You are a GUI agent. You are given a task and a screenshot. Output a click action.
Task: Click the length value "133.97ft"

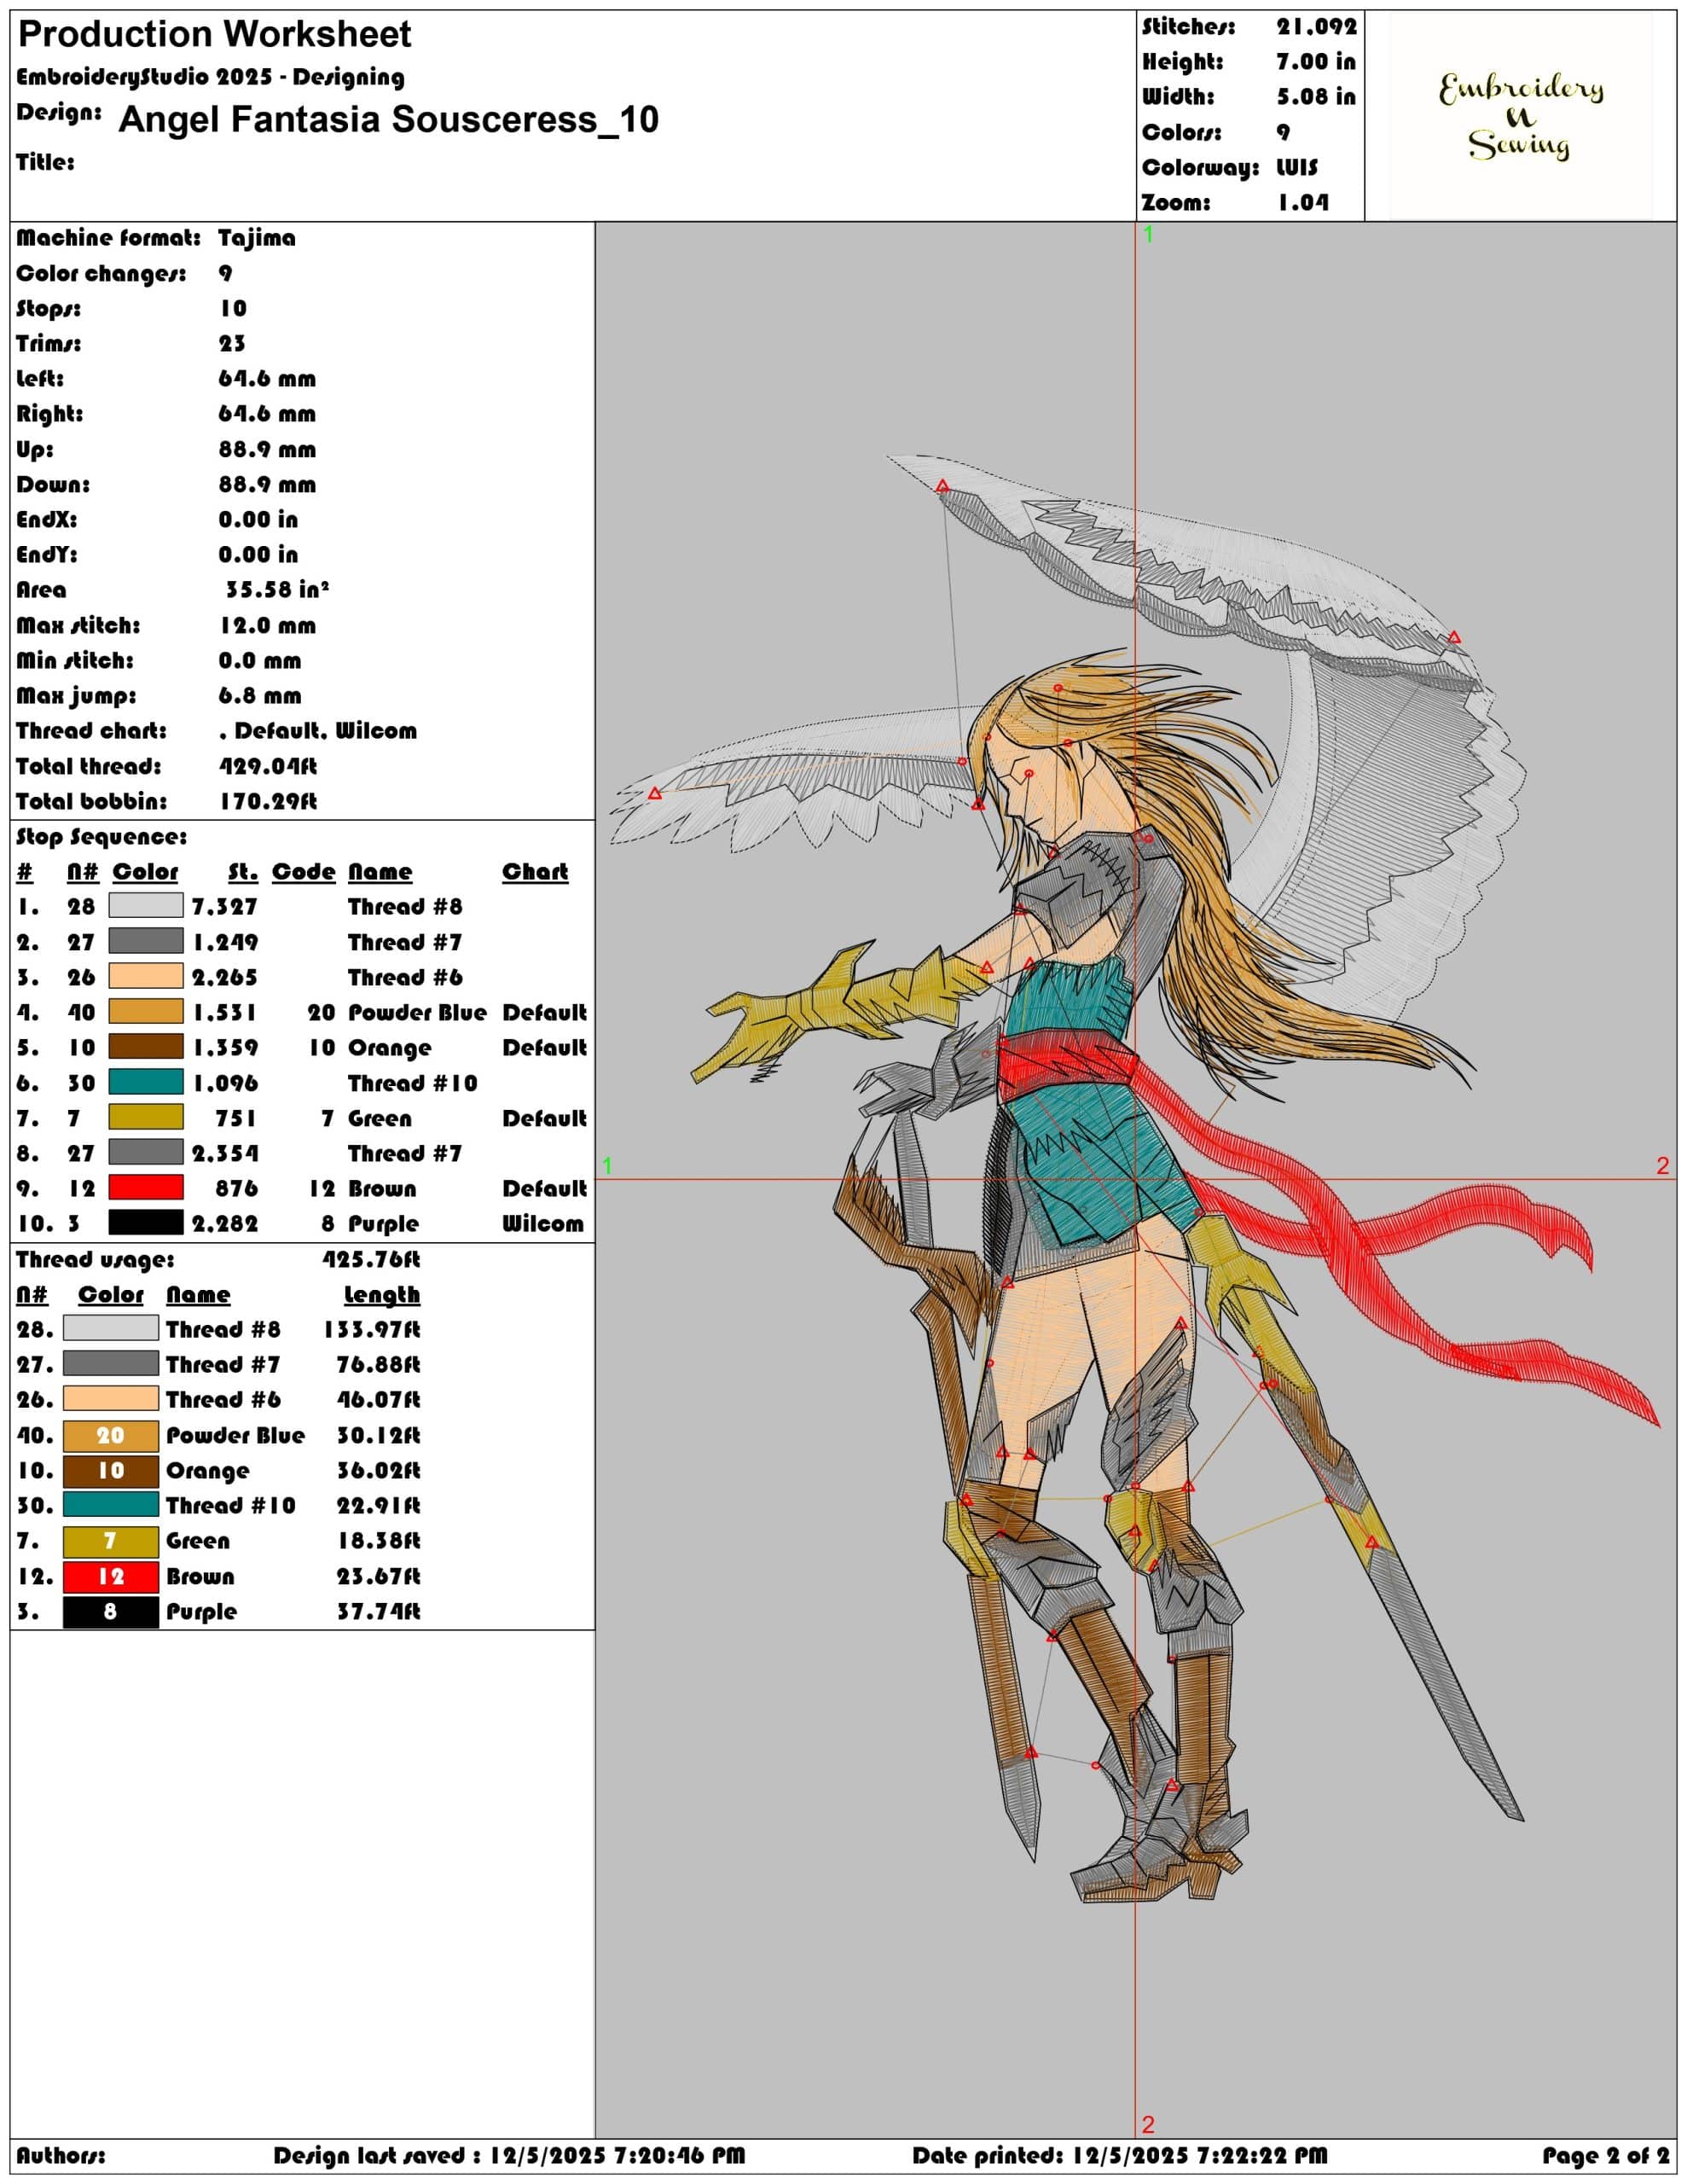[371, 1330]
